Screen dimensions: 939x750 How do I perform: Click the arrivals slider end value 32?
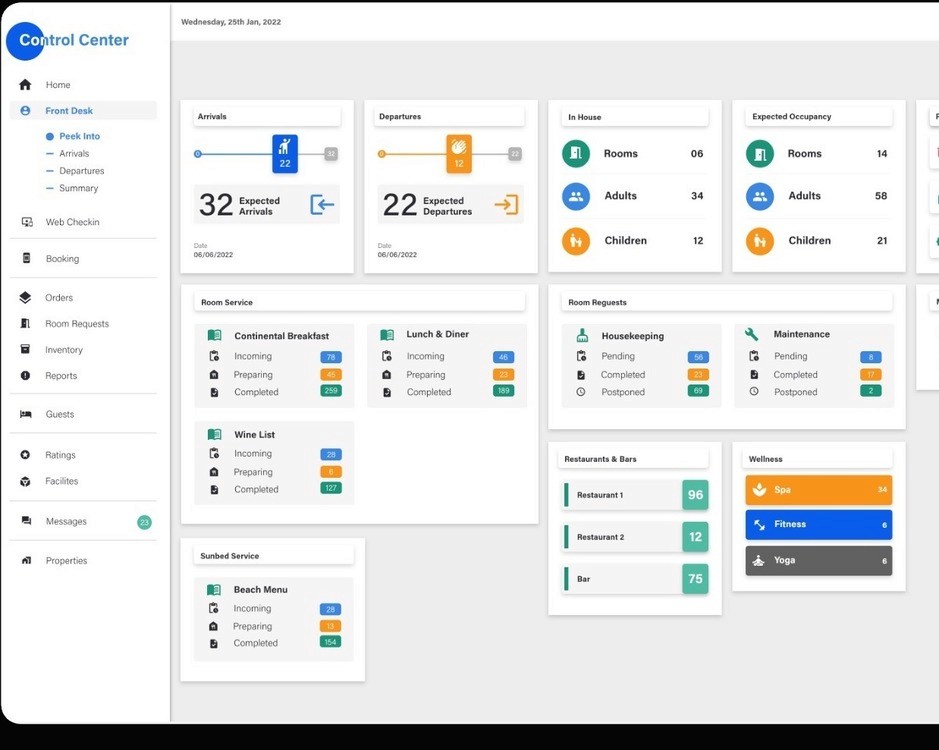pyautogui.click(x=331, y=154)
